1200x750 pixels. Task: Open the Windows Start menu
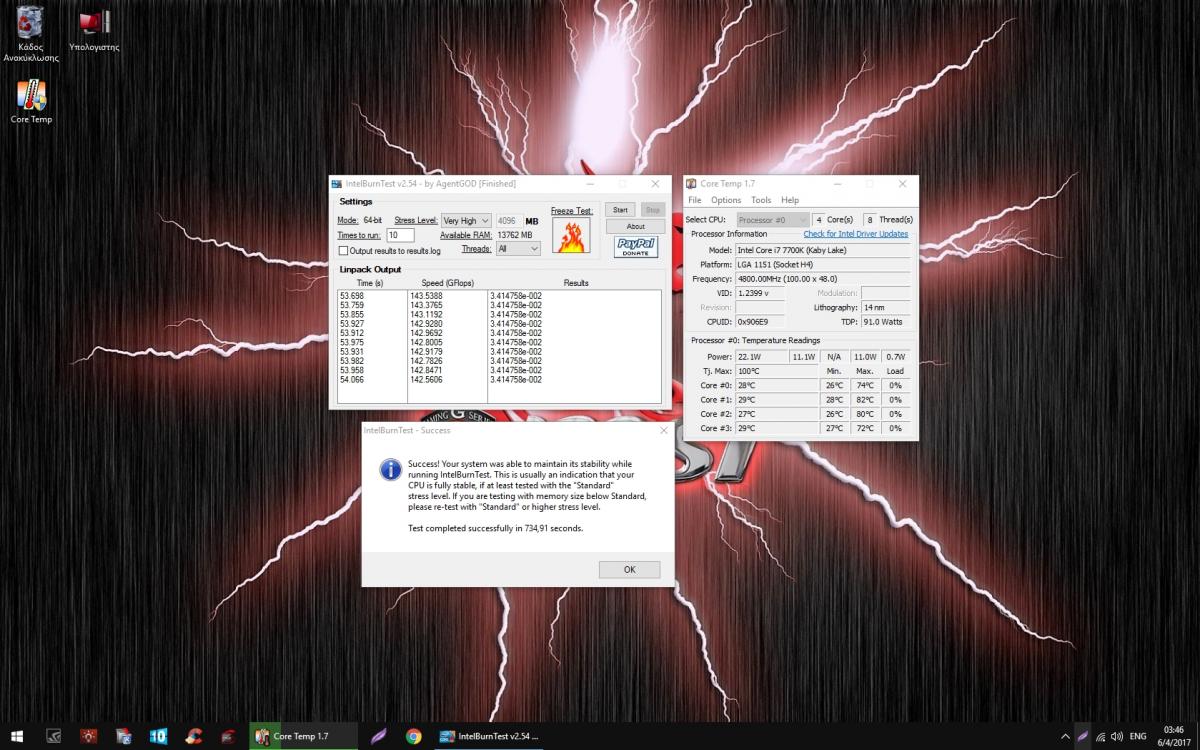pos(17,736)
